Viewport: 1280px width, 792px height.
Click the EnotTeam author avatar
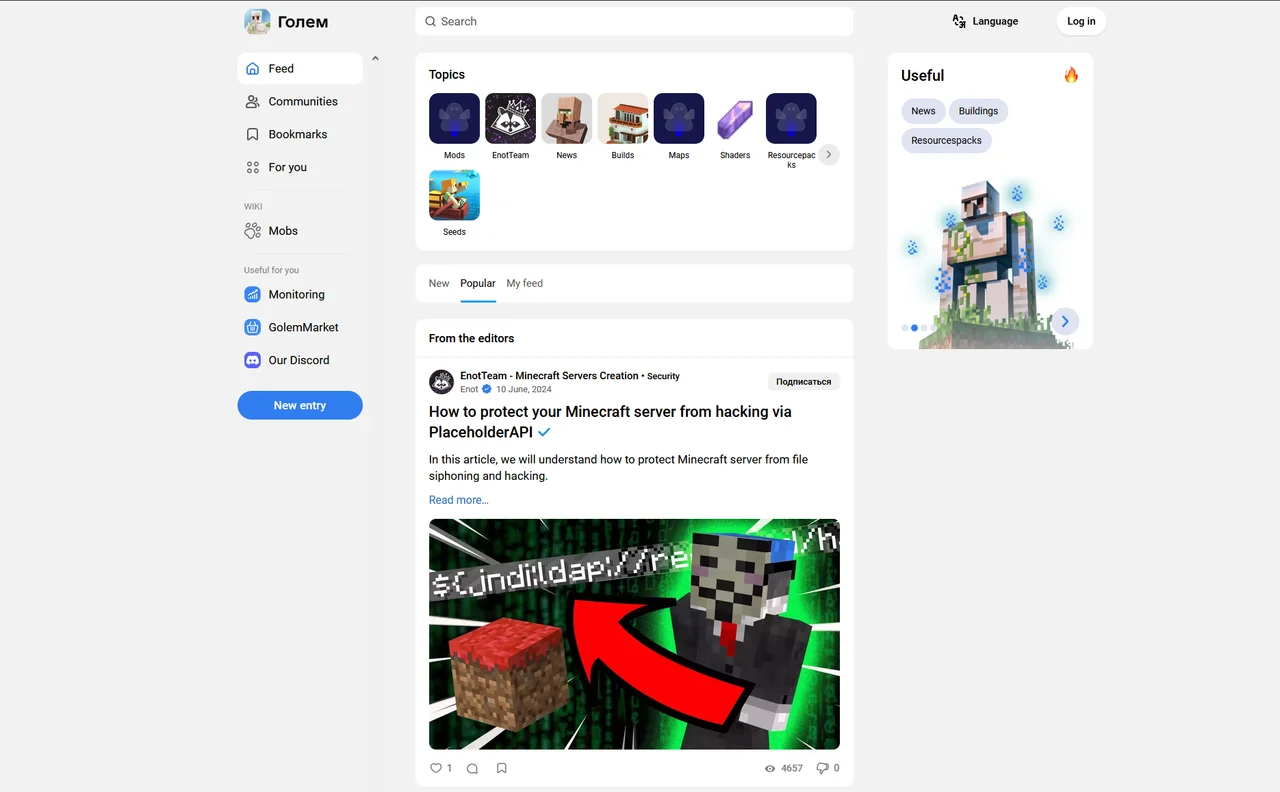441,382
